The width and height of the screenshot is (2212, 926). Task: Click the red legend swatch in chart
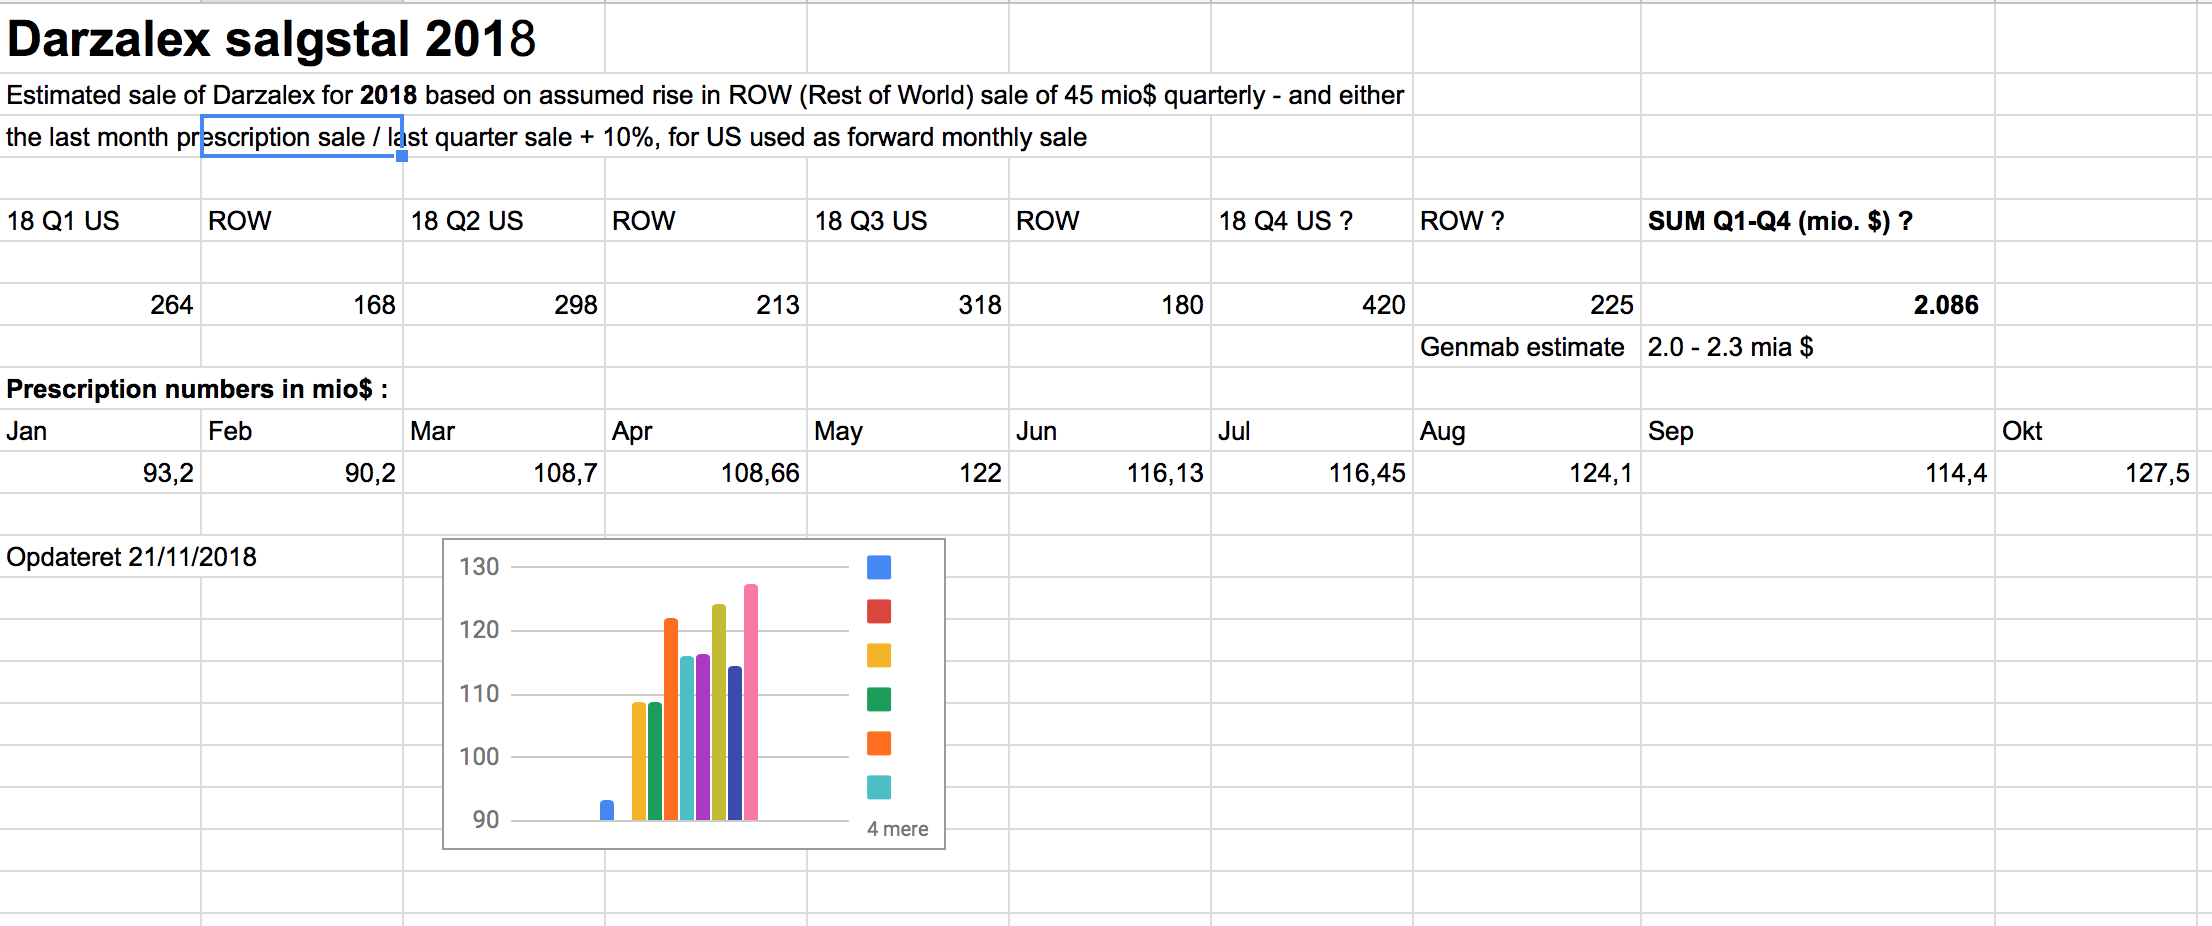(x=879, y=611)
